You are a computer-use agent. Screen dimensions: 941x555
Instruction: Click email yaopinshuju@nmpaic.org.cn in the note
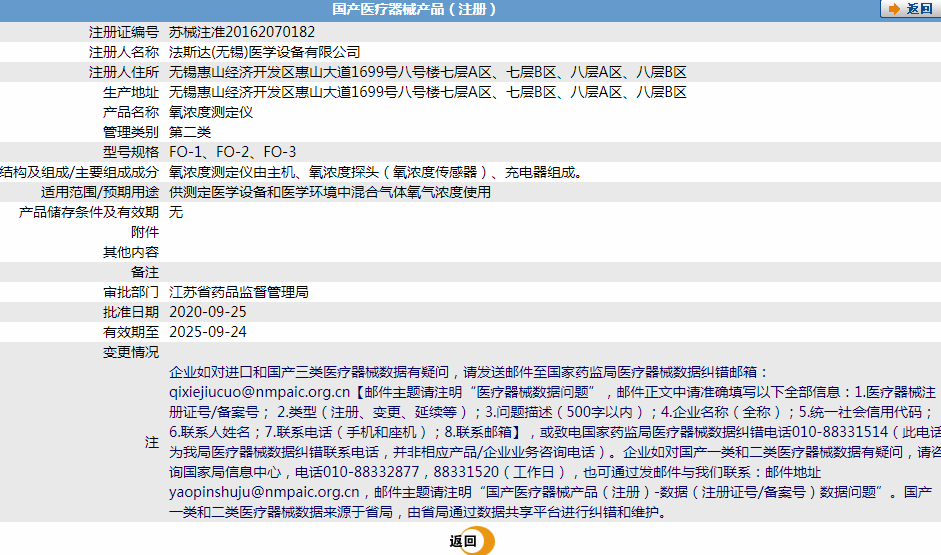tap(264, 492)
